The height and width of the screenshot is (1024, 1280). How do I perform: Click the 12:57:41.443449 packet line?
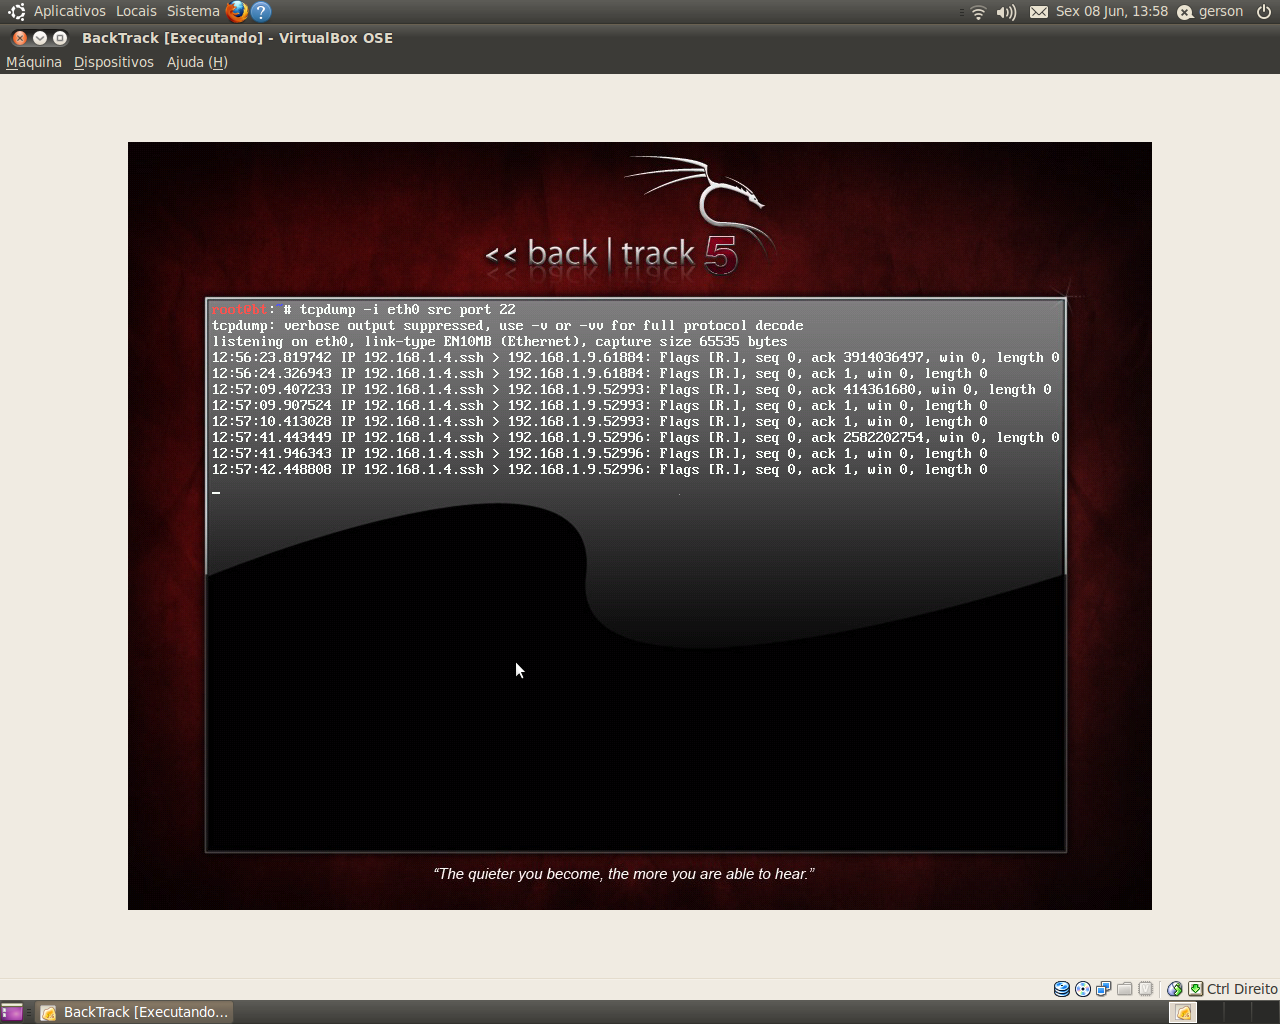point(636,438)
